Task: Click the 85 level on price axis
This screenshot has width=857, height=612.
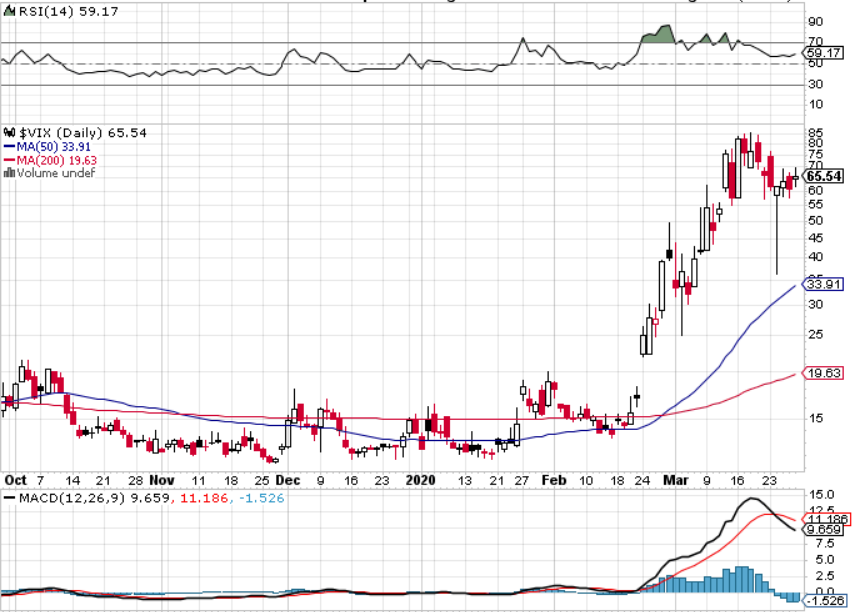Action: click(x=815, y=133)
